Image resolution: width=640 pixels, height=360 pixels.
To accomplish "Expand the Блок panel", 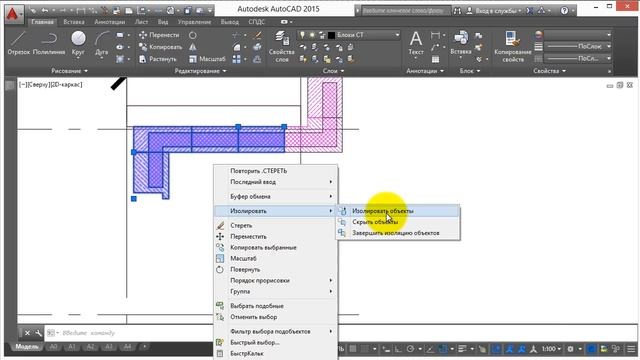I will click(x=469, y=71).
